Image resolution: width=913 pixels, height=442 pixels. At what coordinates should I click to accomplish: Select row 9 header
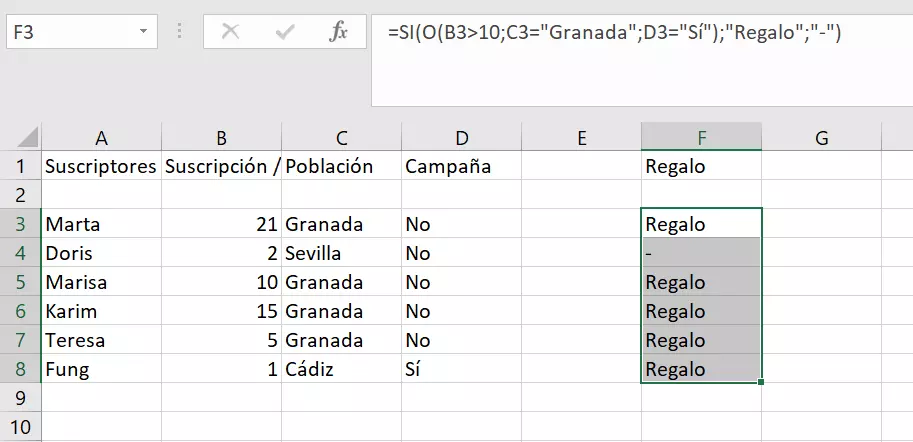[x=20, y=398]
